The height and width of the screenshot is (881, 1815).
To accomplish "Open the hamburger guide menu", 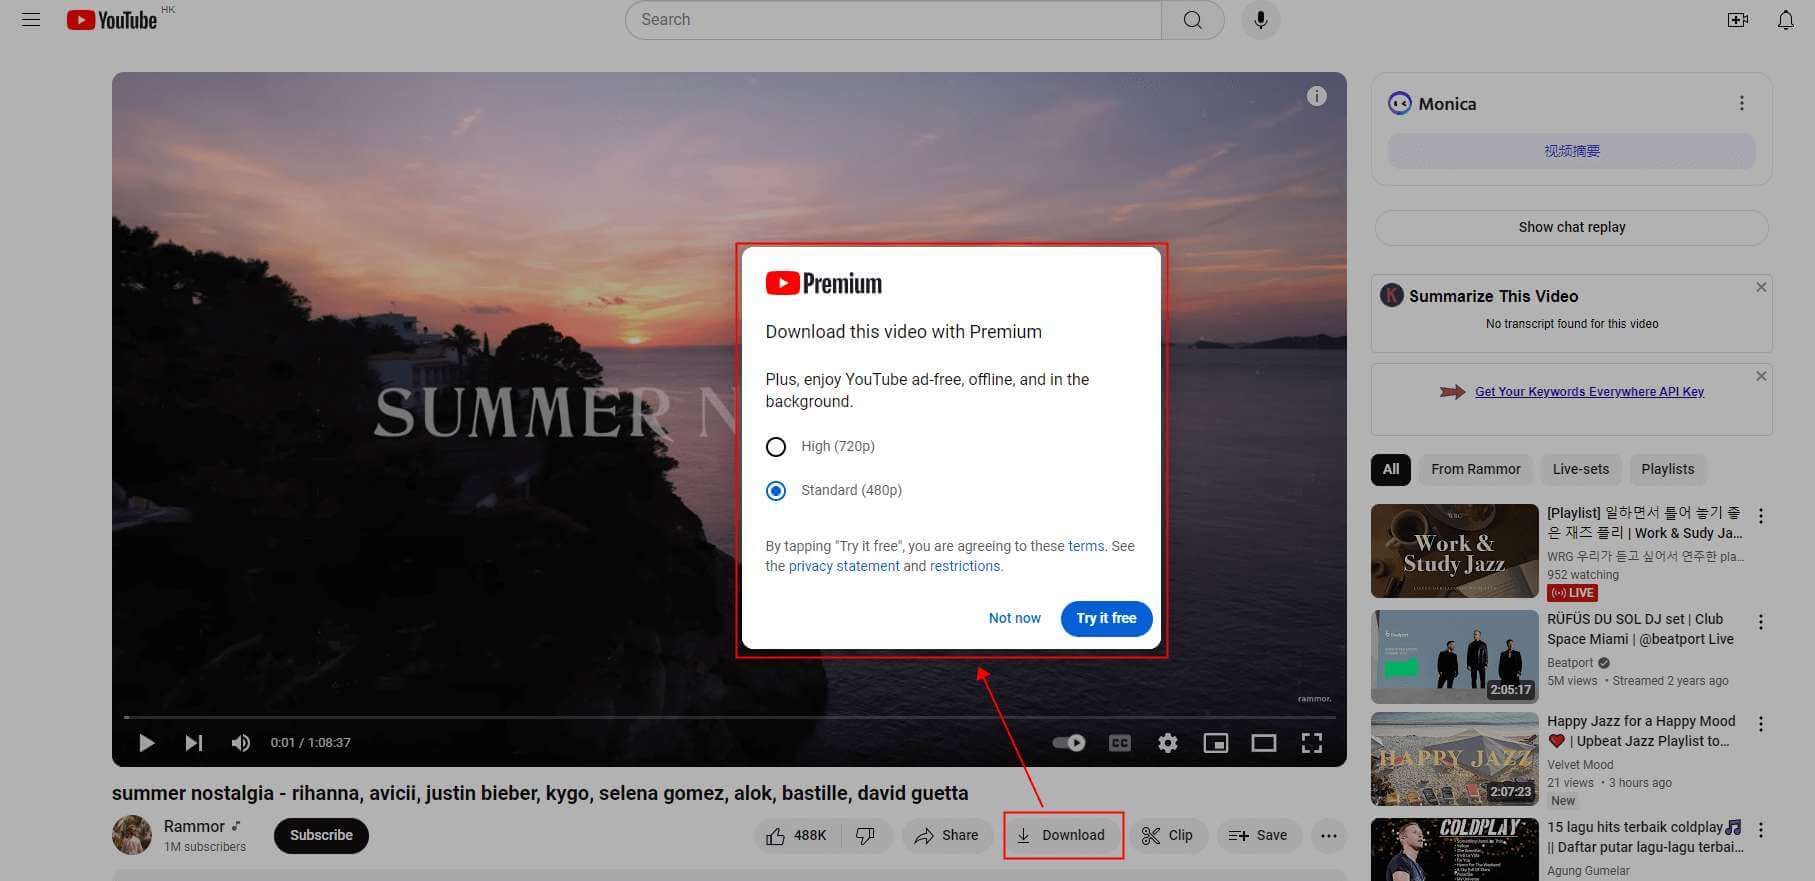I will pos(31,20).
